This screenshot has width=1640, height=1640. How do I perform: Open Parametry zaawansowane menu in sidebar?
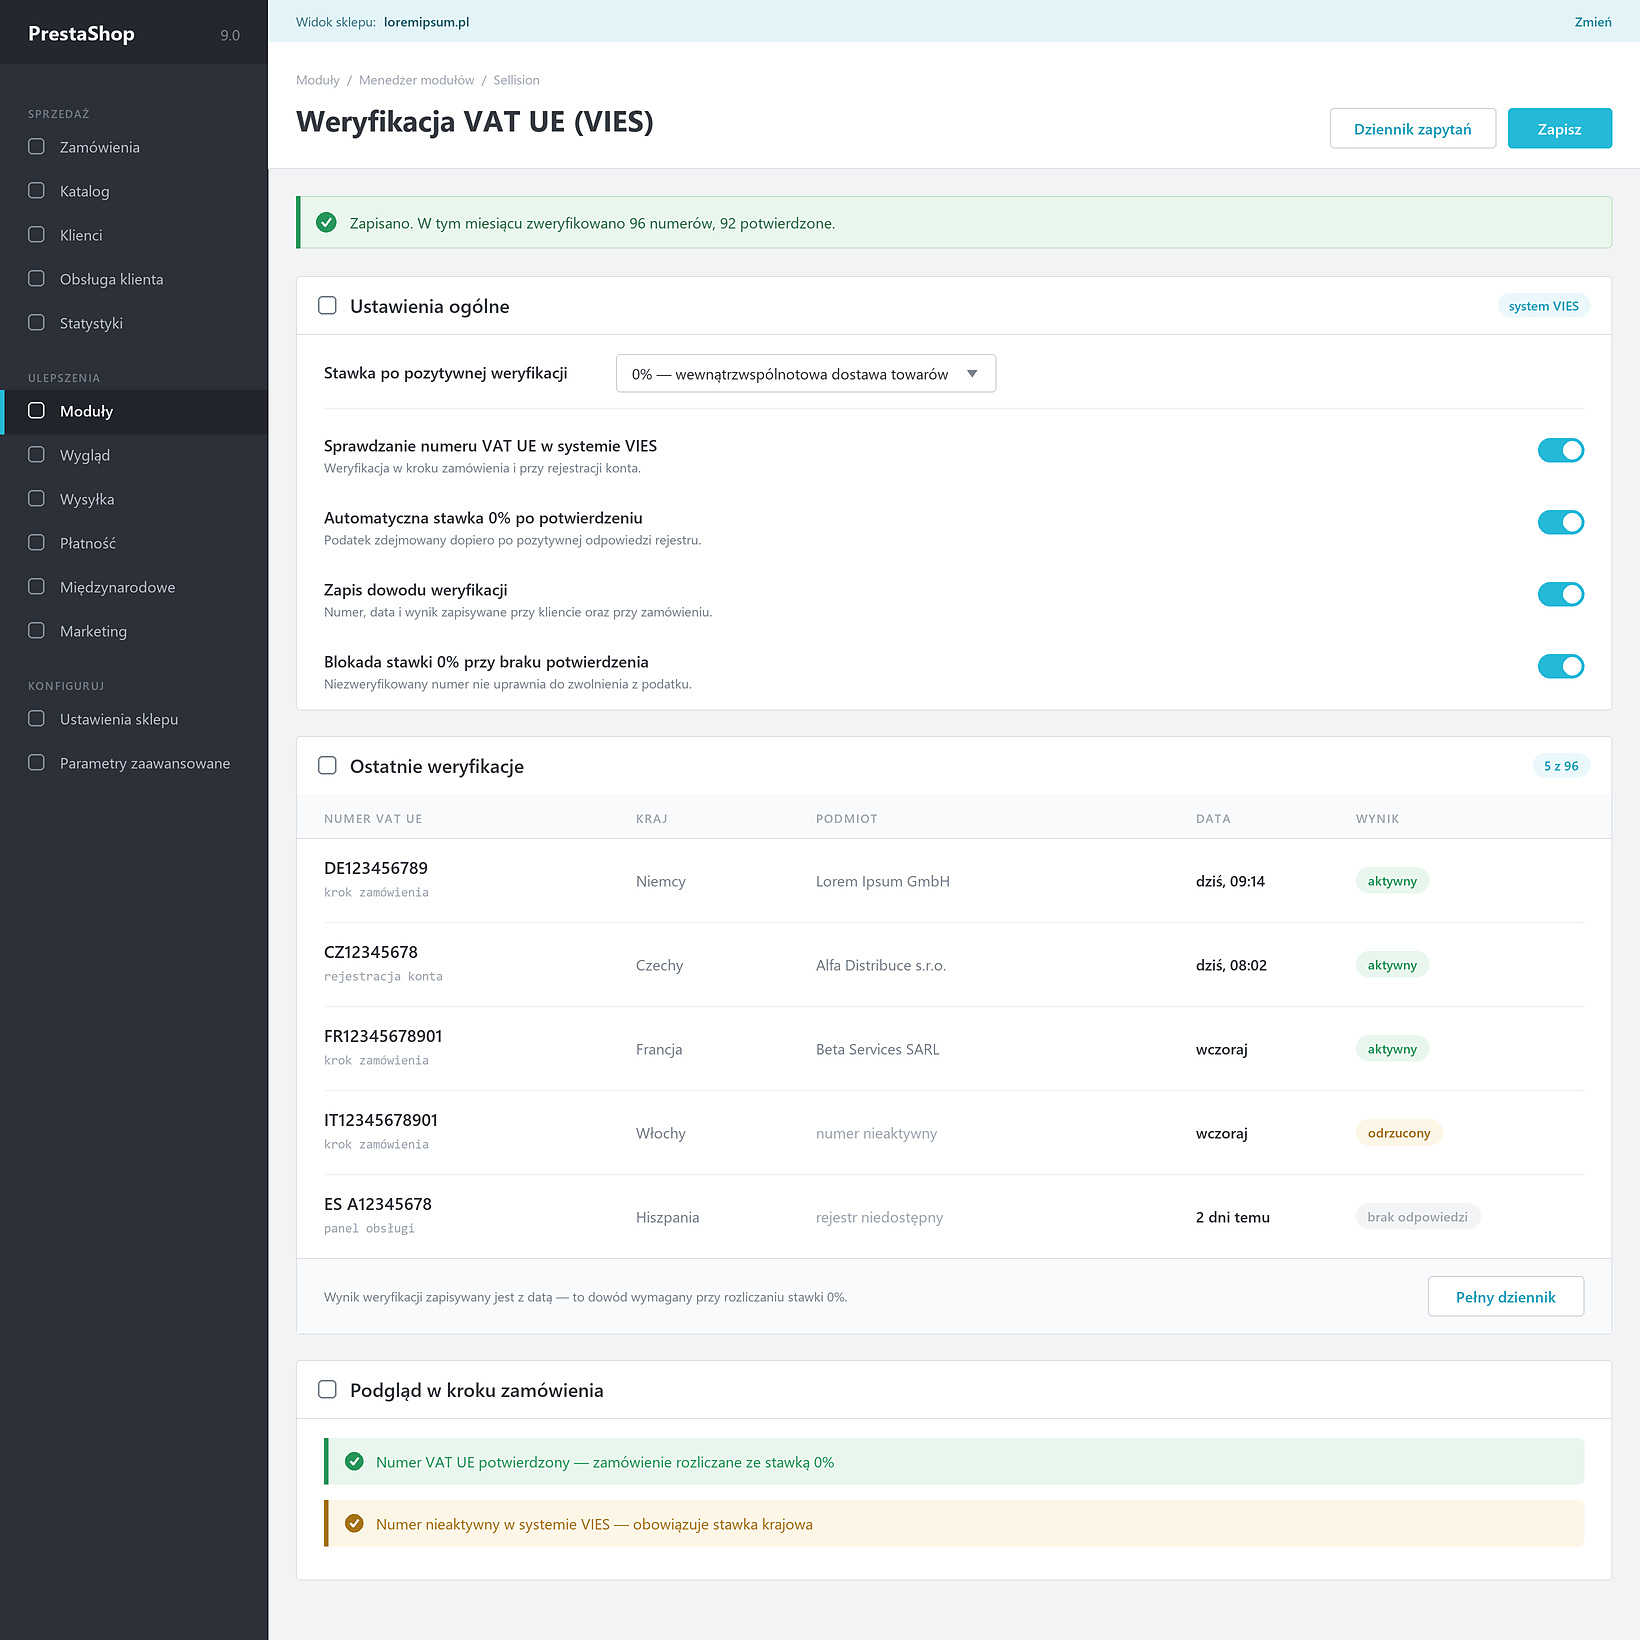coord(134,763)
